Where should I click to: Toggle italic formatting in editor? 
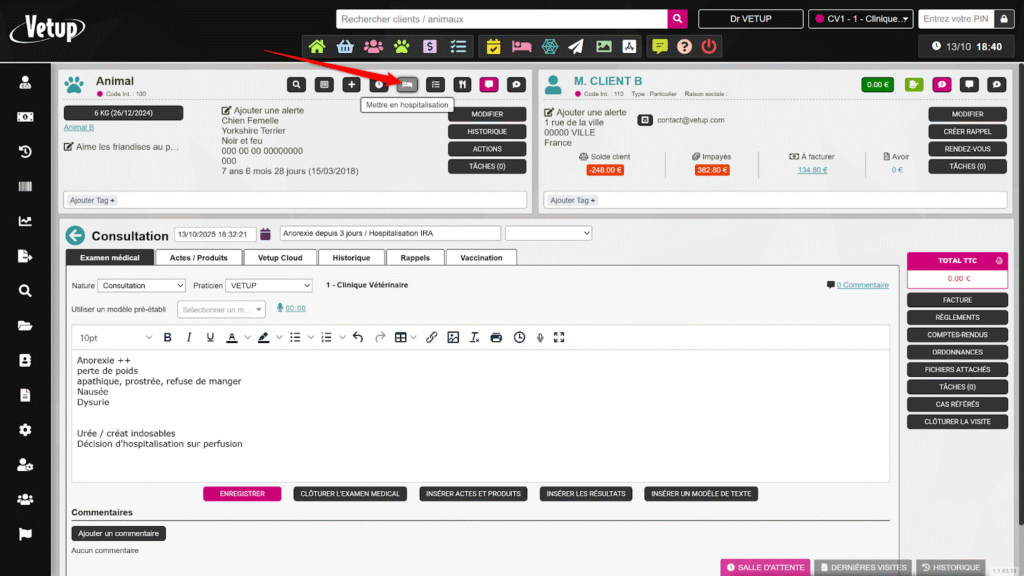[x=189, y=337]
